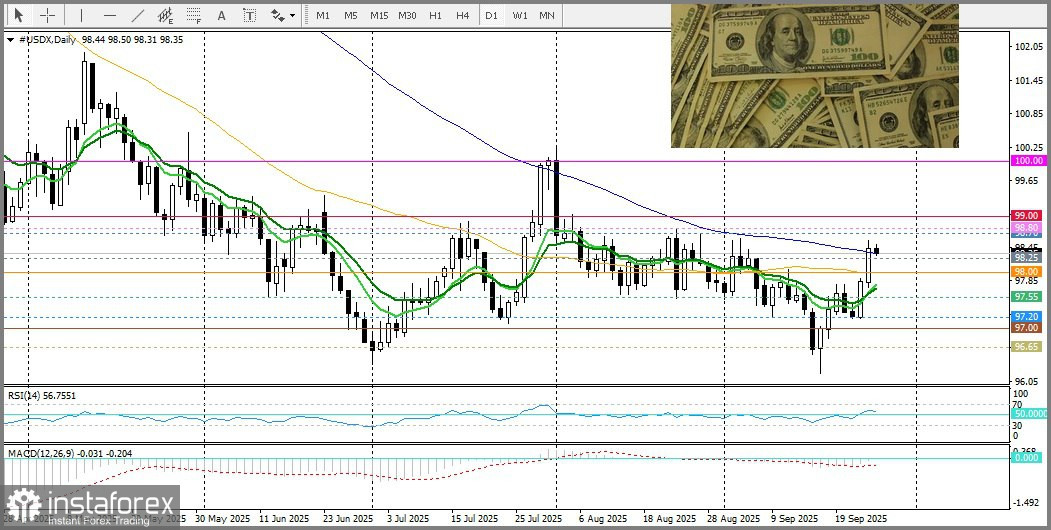Screen dimensions: 1051x530
Task: Switch to the M30 timeframe
Action: pyautogui.click(x=407, y=15)
